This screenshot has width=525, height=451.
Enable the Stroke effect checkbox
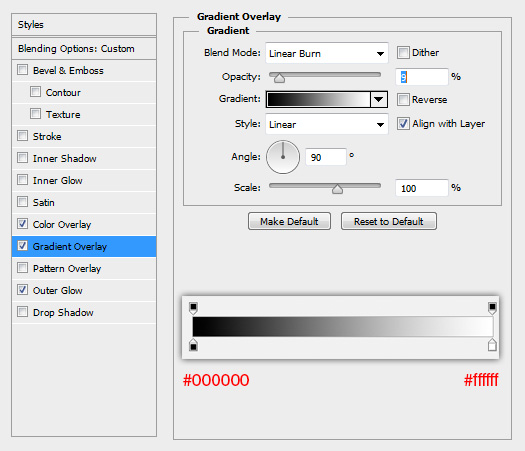pos(22,136)
